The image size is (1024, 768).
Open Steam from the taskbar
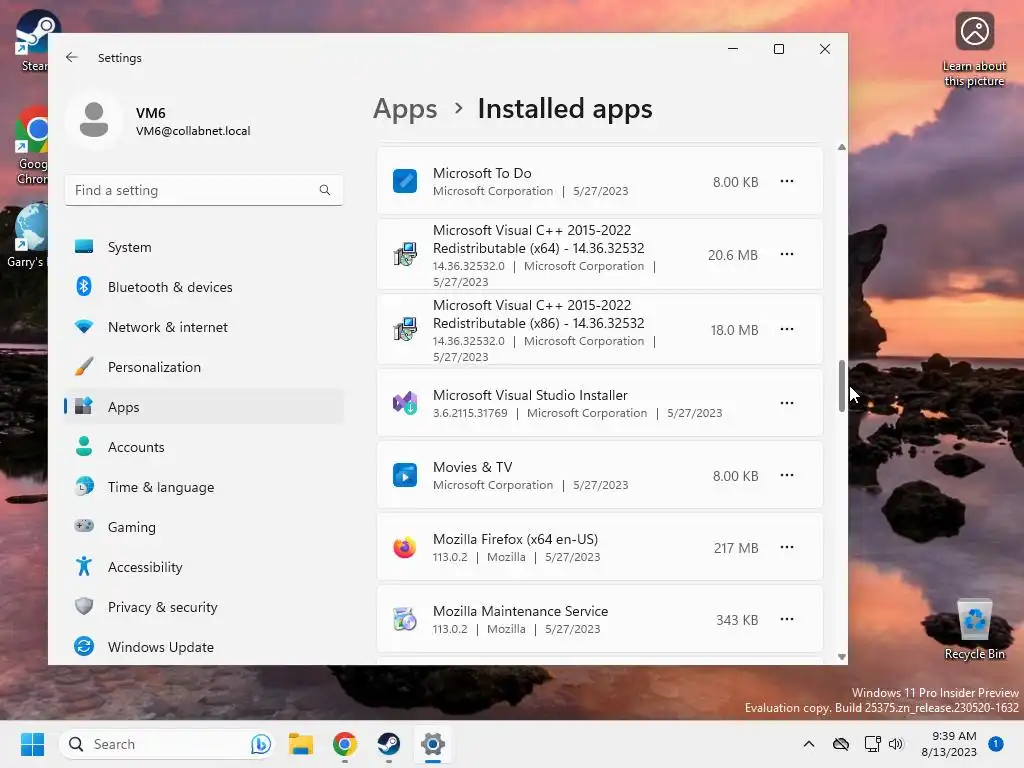389,744
